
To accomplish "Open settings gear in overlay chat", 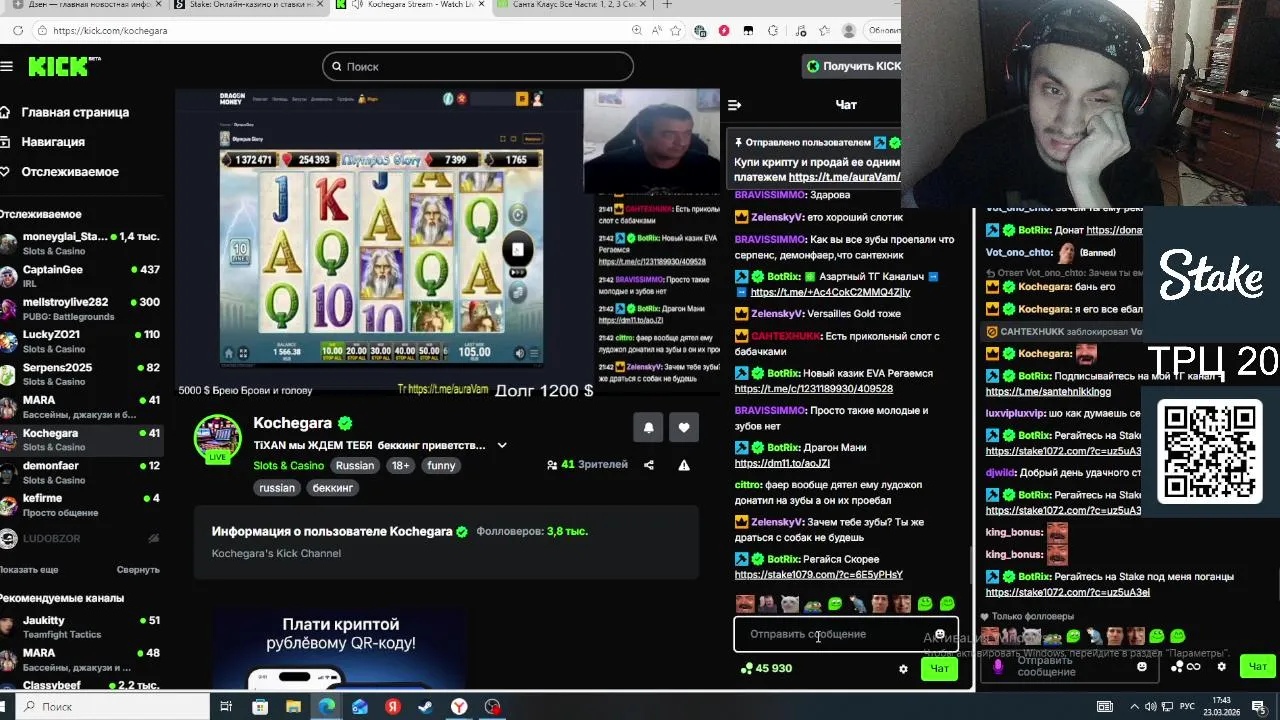I will coord(1221,667).
